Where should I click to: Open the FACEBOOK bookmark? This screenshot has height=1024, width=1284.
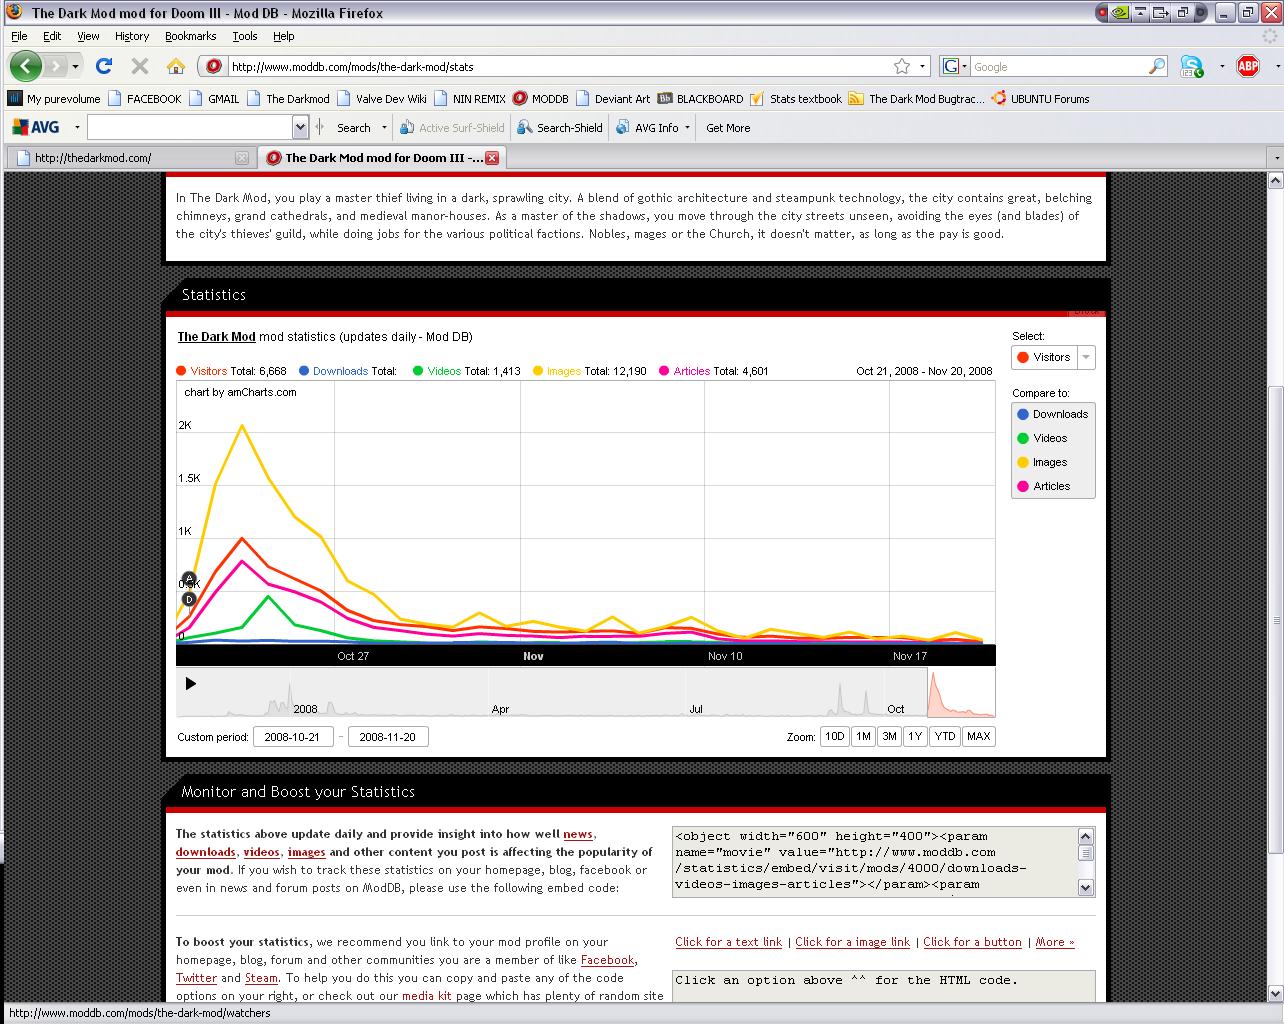click(x=145, y=99)
